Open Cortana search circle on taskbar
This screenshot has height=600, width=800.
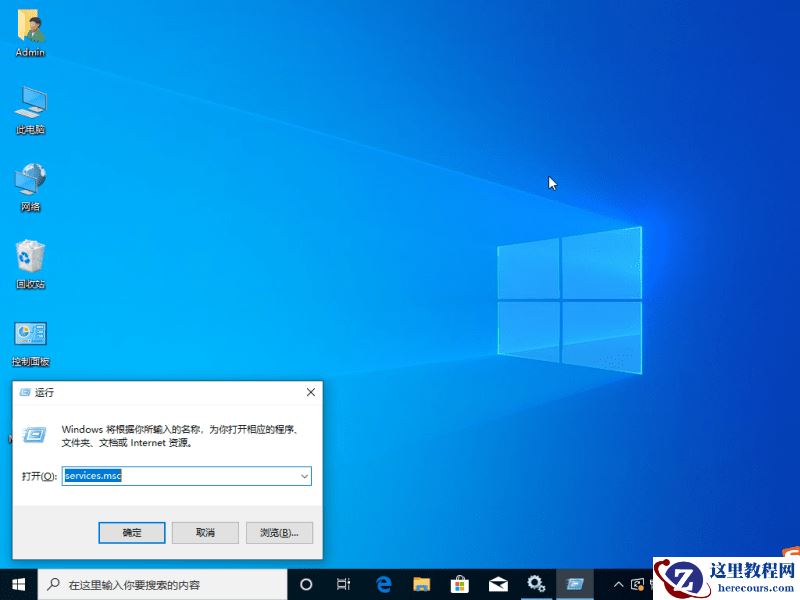pos(305,584)
